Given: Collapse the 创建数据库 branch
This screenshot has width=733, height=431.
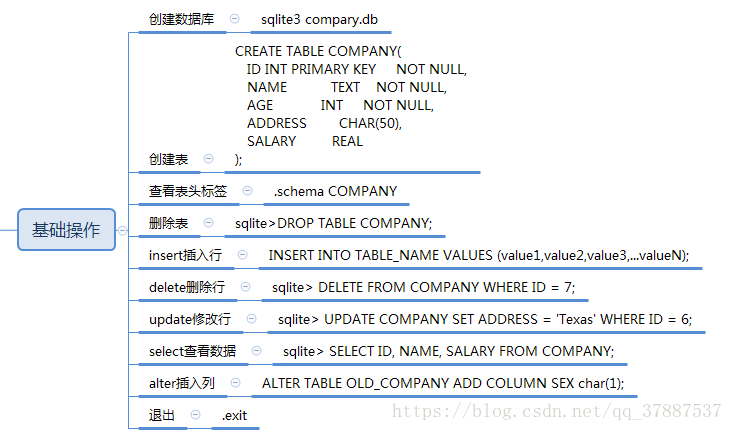Looking at the screenshot, I should 235,19.
